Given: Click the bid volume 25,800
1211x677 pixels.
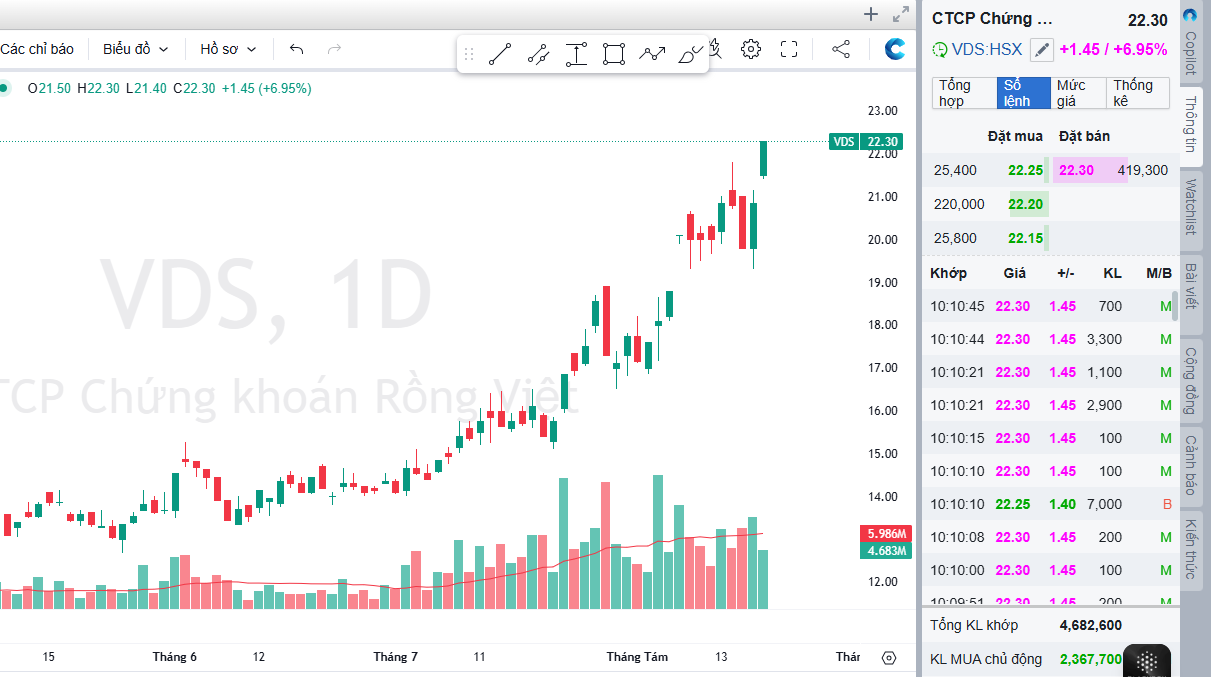Looking at the screenshot, I should click(955, 238).
